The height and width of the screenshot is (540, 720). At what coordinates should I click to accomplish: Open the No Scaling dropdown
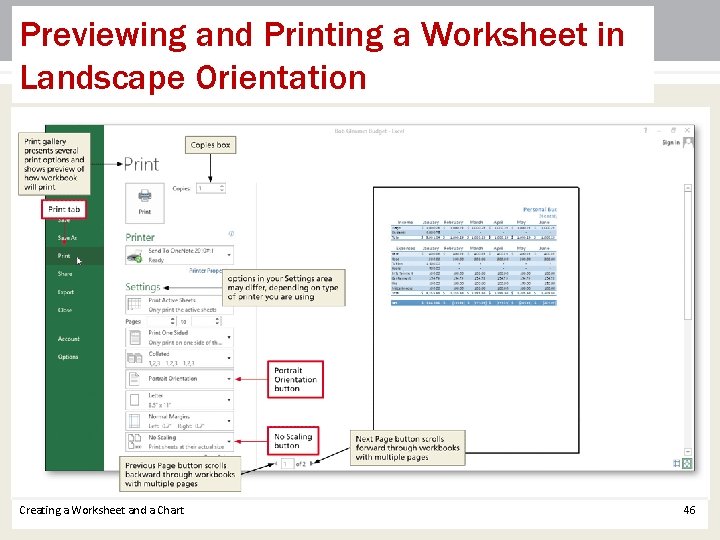coord(180,442)
